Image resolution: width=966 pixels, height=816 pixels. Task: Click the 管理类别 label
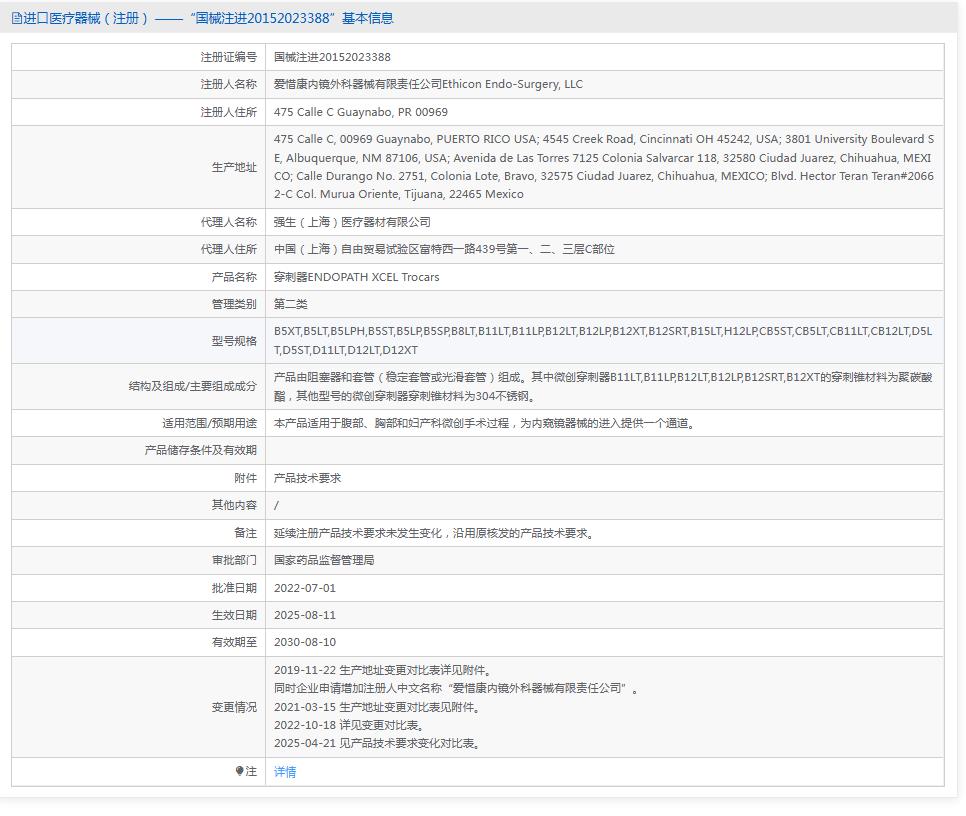click(234, 304)
